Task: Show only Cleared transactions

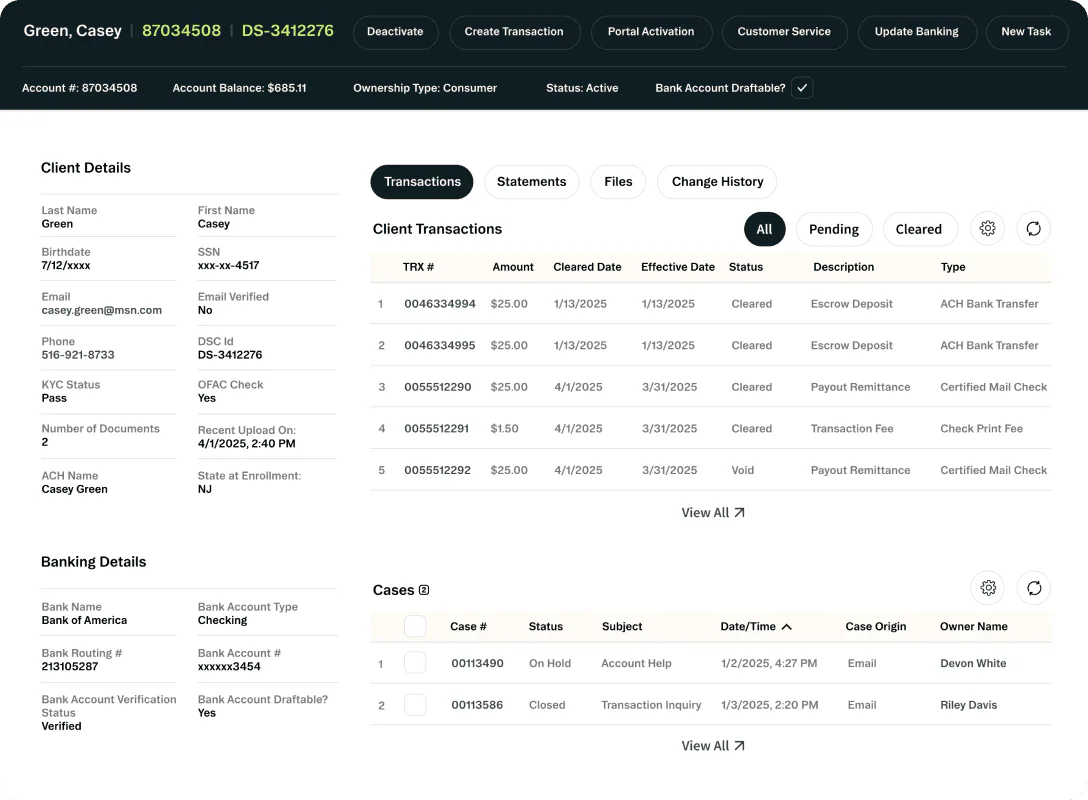Action: (919, 230)
